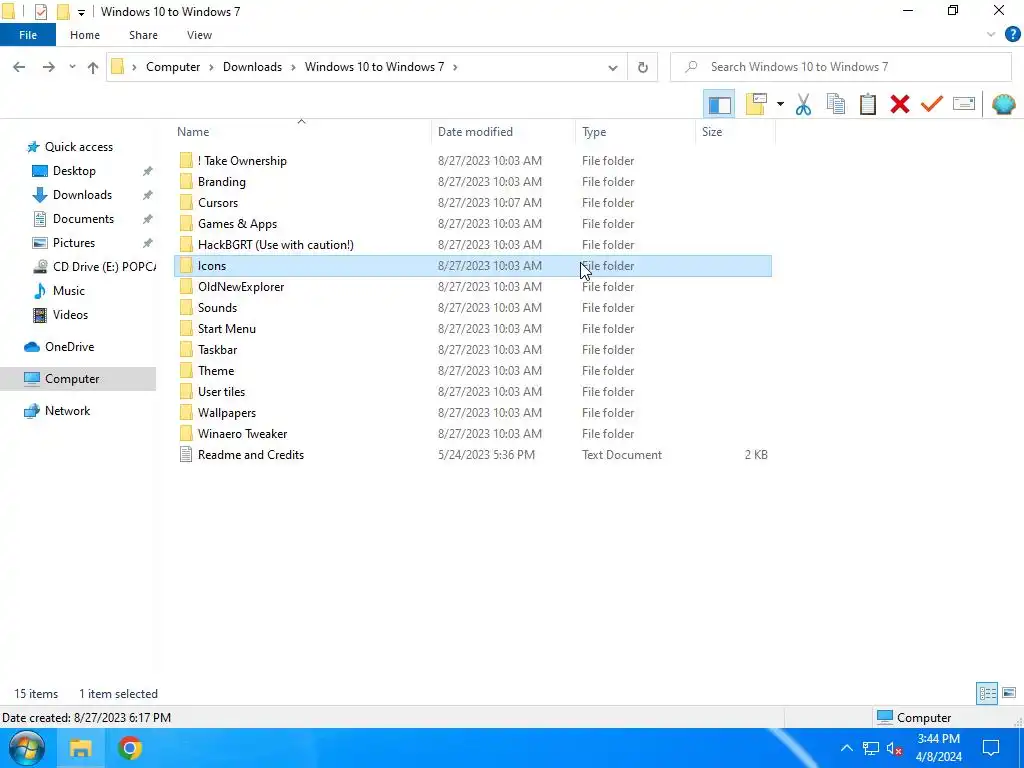Open Videos in the navigation pane
Screen dimensions: 1024x768
point(70,315)
